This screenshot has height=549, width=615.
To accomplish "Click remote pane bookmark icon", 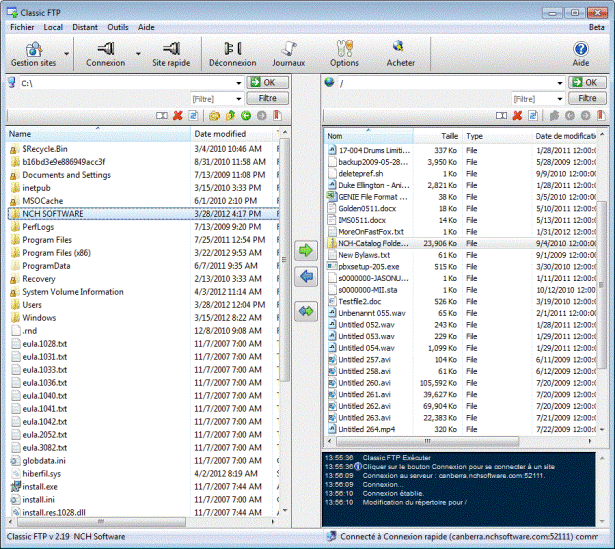I will (x=600, y=115).
